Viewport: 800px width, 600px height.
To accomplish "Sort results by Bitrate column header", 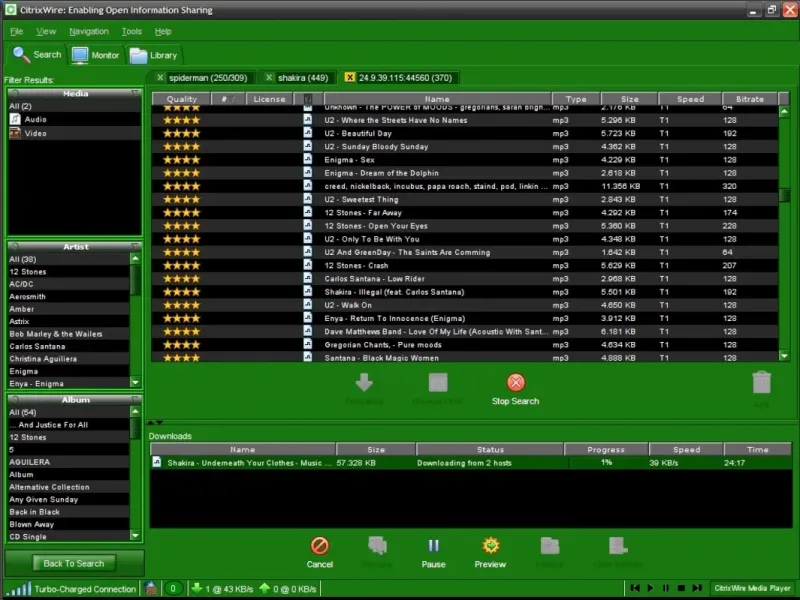I will [x=749, y=99].
